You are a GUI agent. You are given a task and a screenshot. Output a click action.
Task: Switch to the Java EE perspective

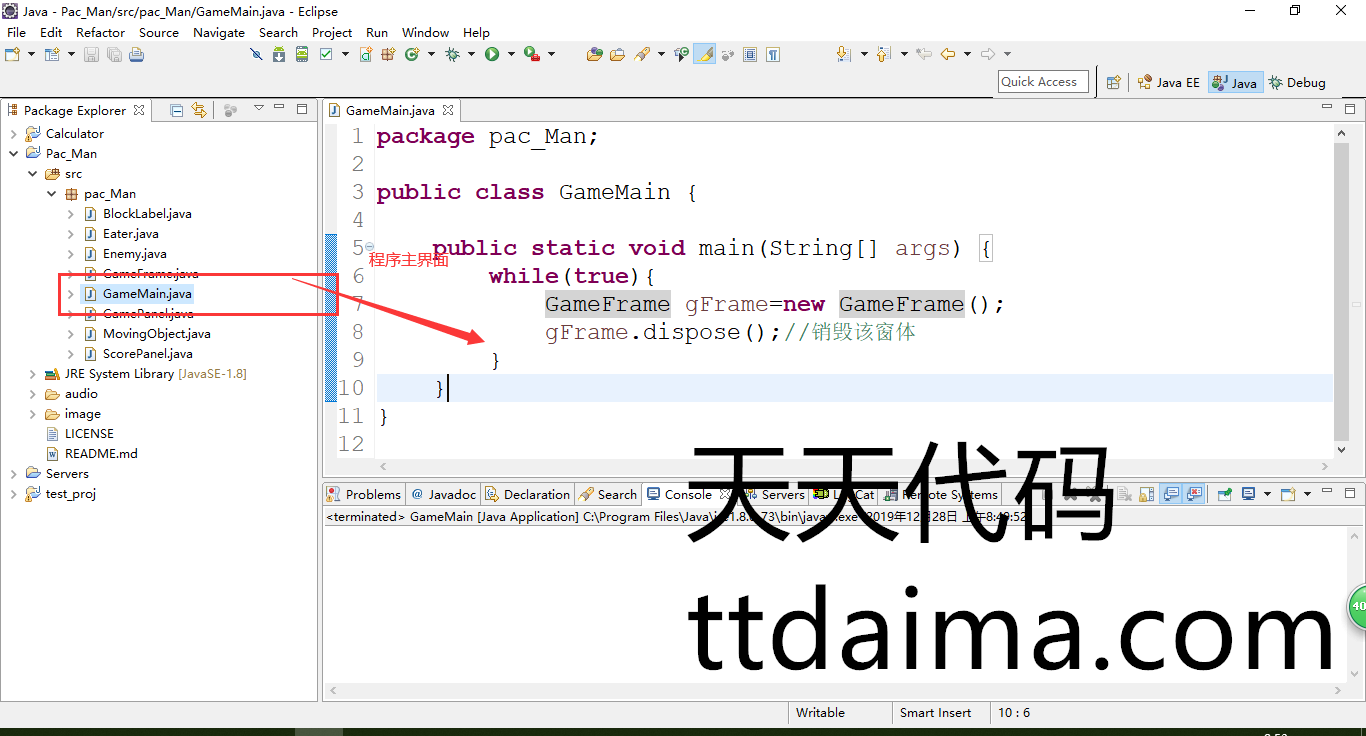point(1168,83)
